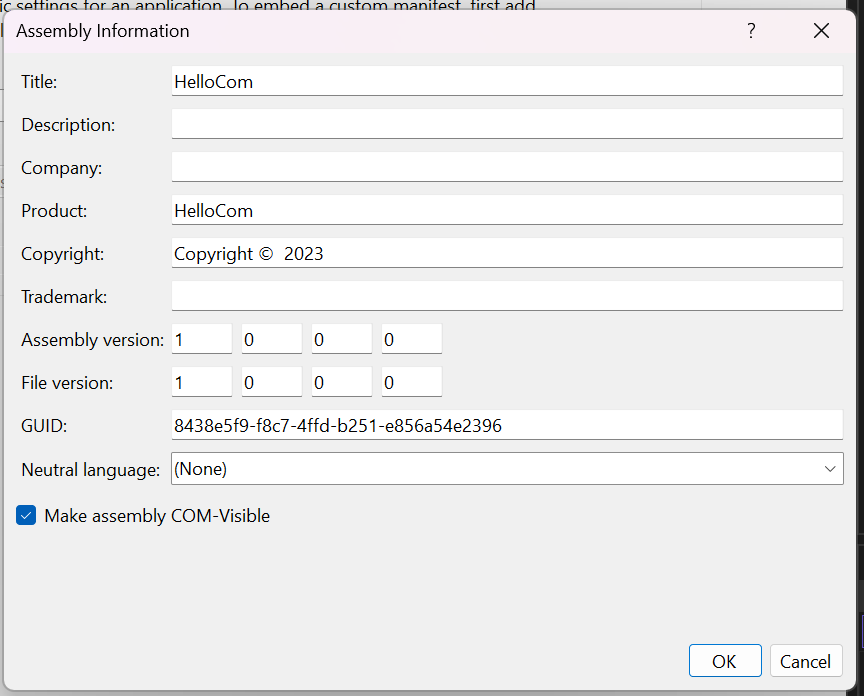Select the Copyright field text
The width and height of the screenshot is (864, 696).
click(x=507, y=253)
